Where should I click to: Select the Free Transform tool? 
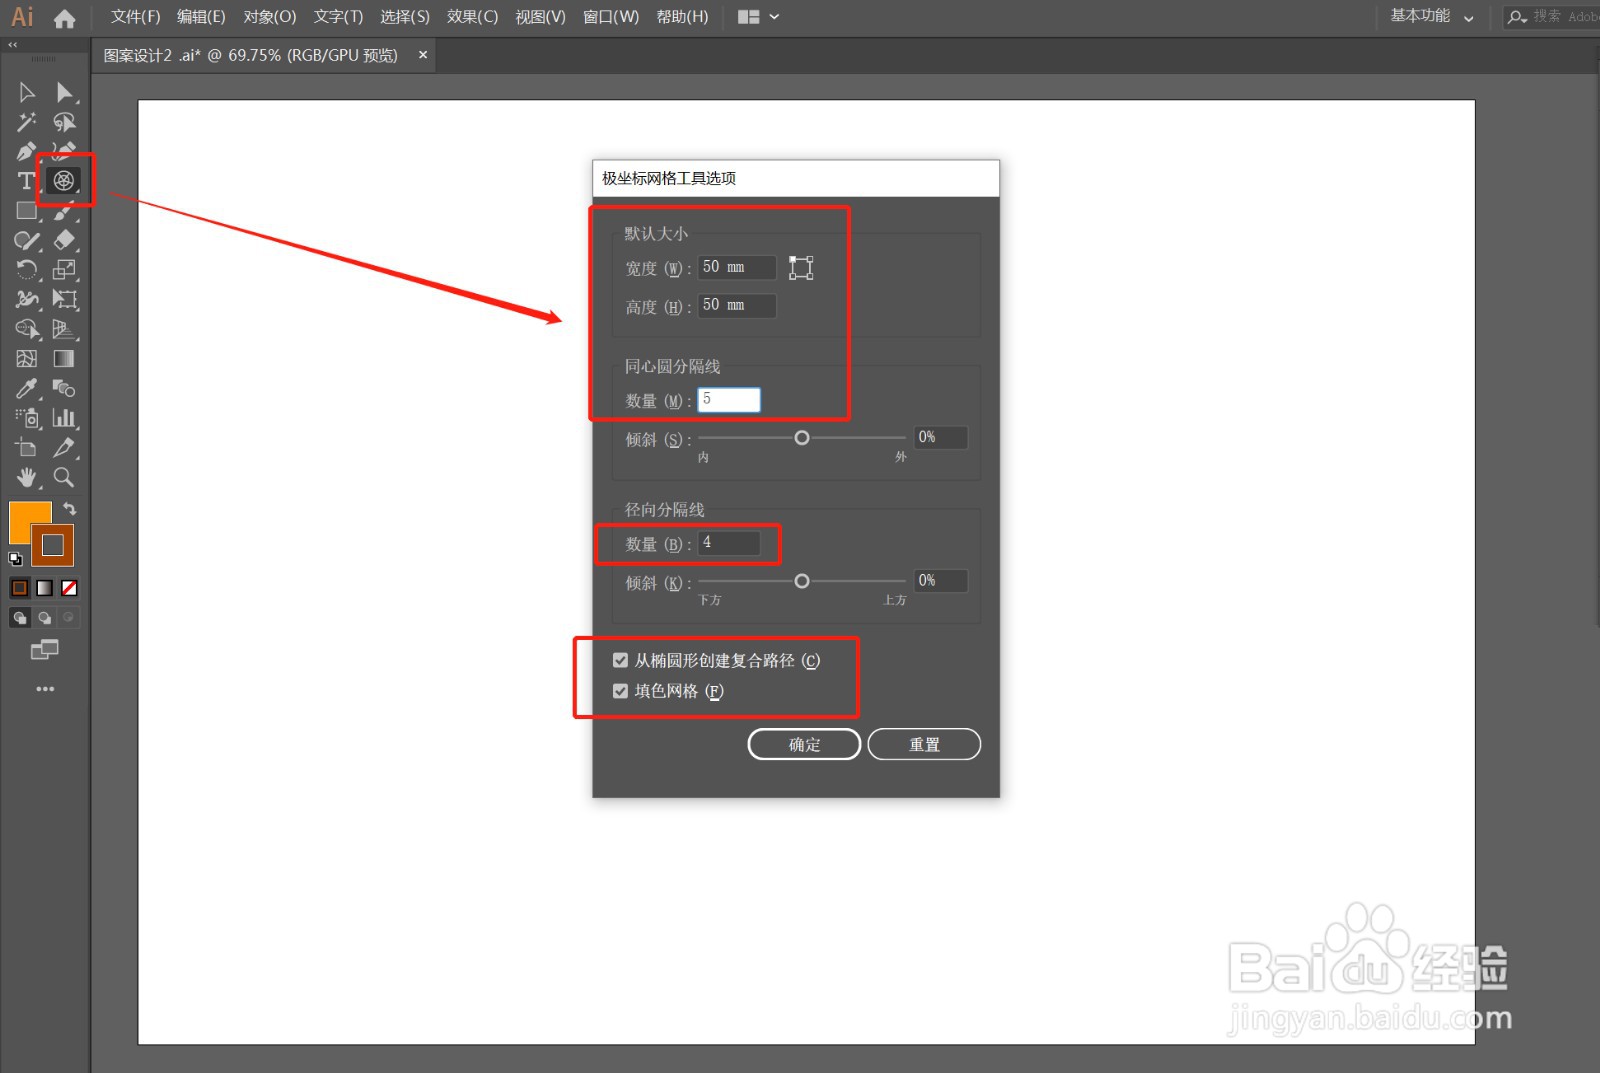(x=64, y=299)
